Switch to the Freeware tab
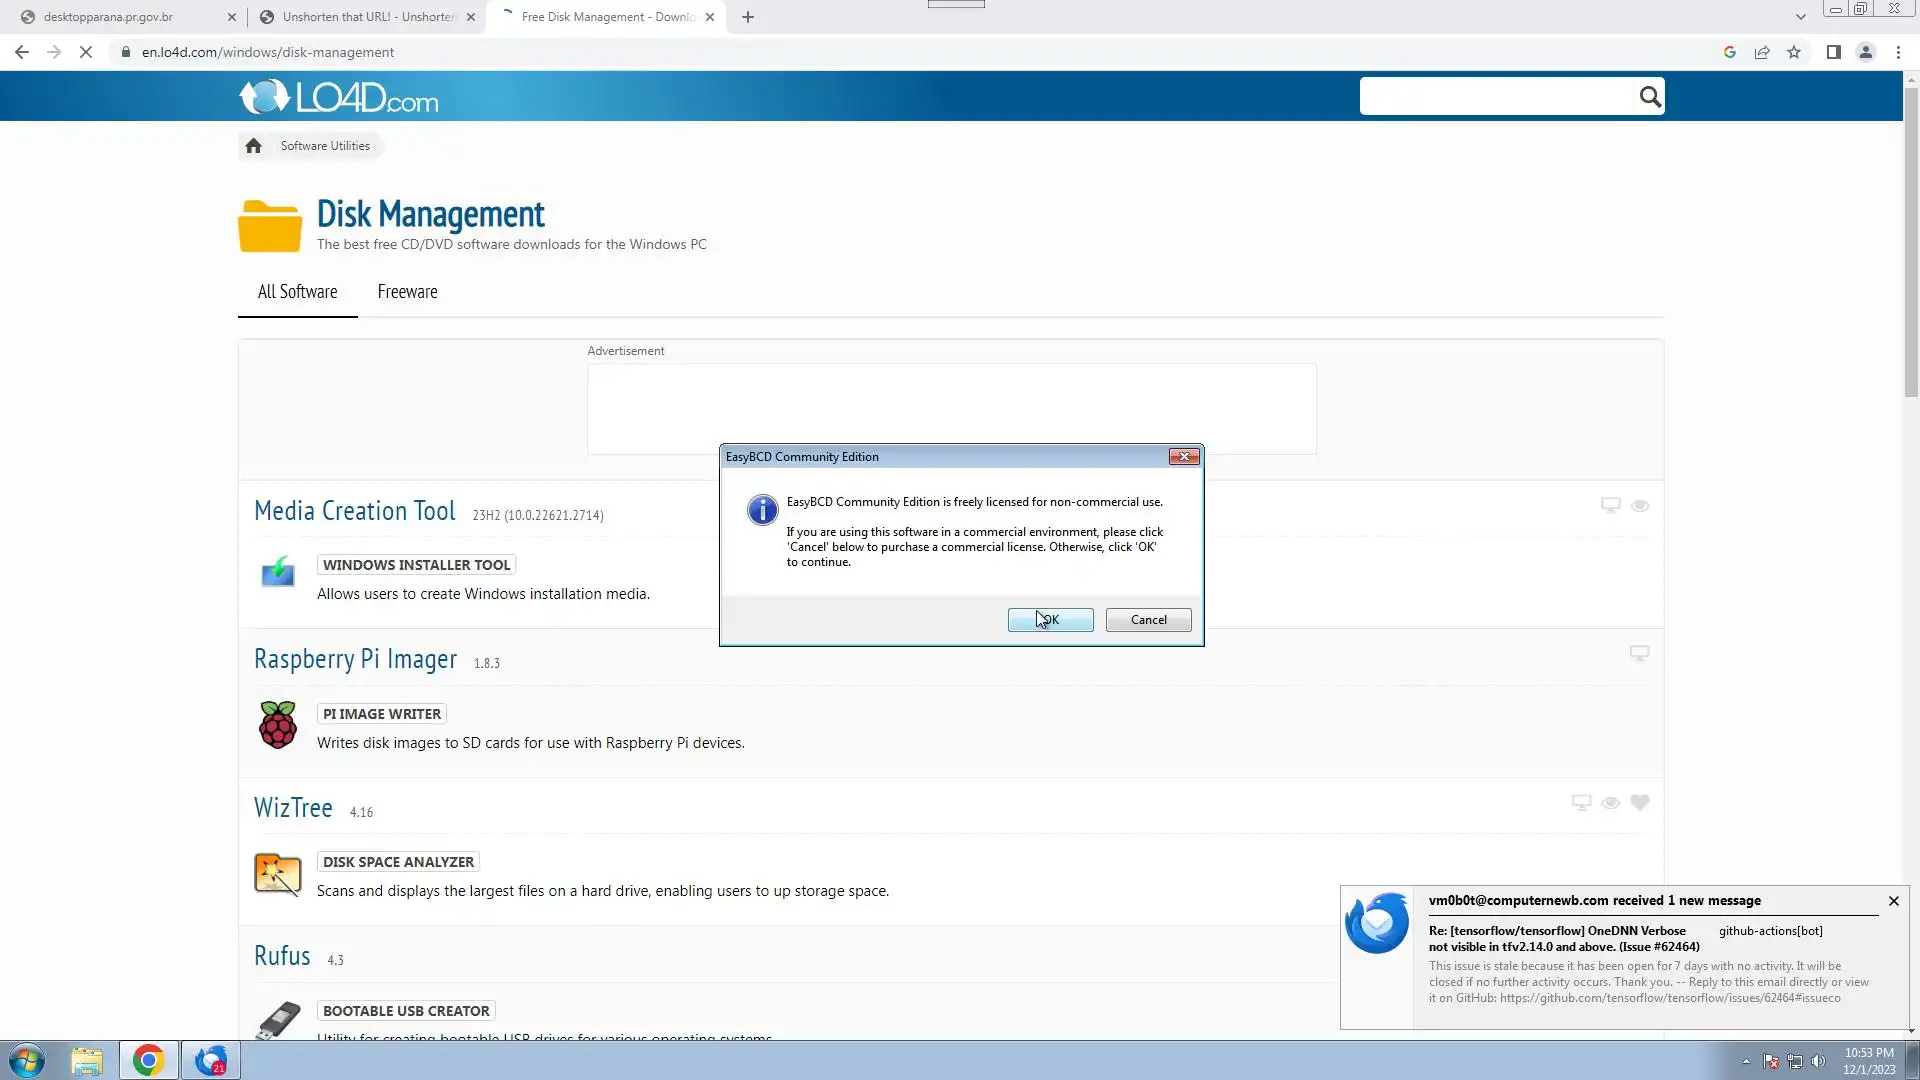1920x1080 pixels. (x=407, y=292)
